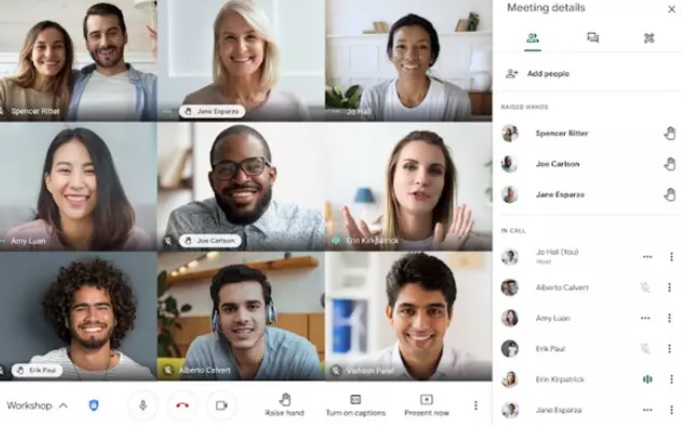
Task: Open the more options menu in bottom bar
Action: [x=475, y=406]
